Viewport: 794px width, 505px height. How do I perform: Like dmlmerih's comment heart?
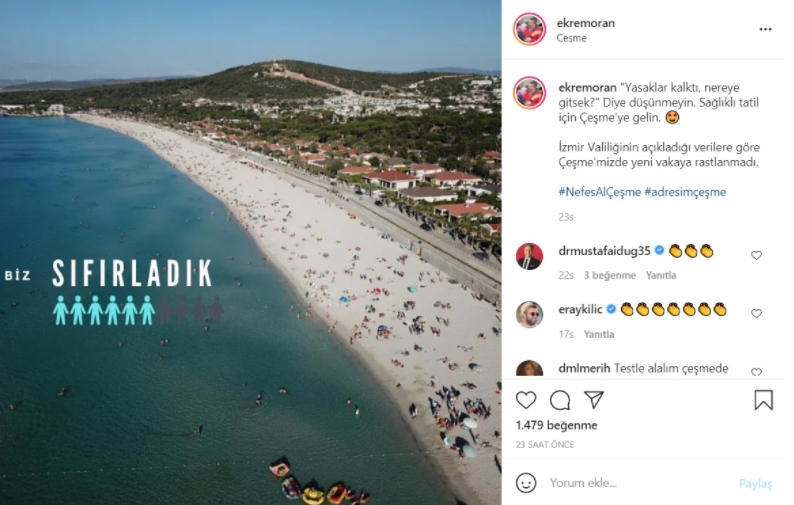coord(756,372)
